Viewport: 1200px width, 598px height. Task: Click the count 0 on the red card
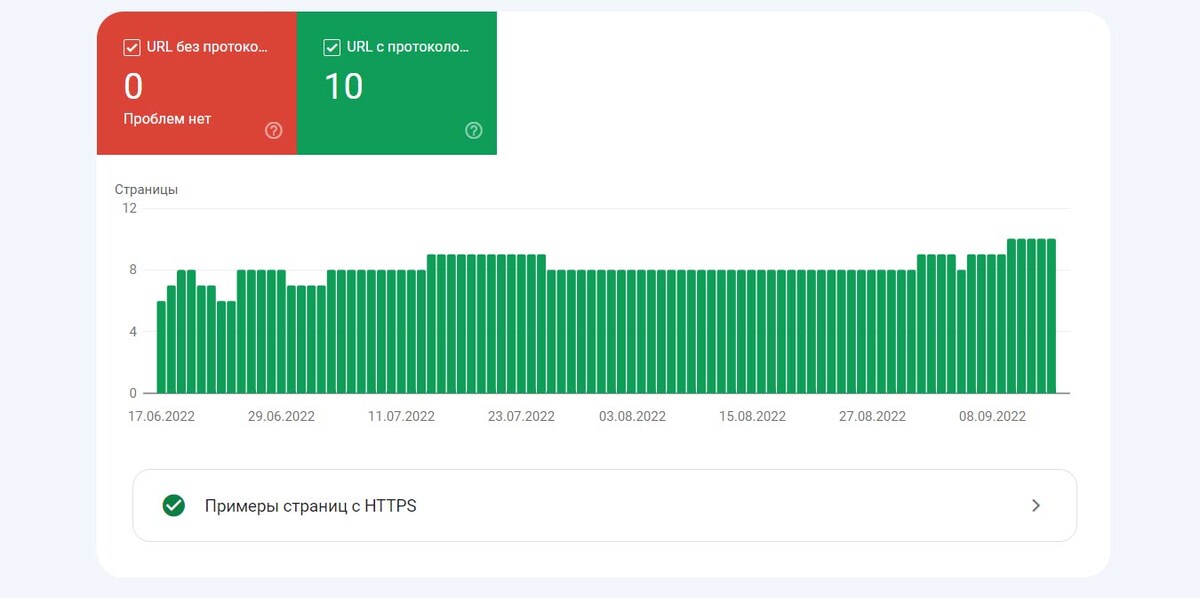point(133,86)
